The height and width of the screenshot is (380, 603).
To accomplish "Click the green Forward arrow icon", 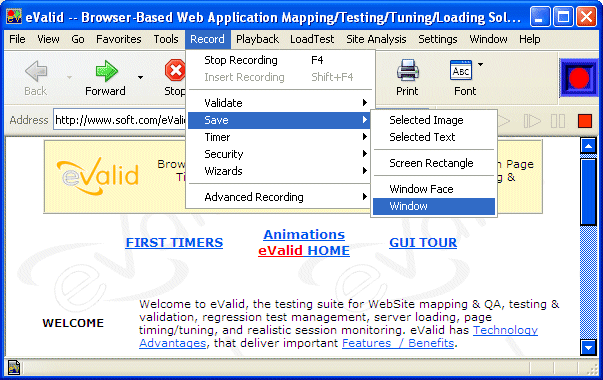I will 106,71.
